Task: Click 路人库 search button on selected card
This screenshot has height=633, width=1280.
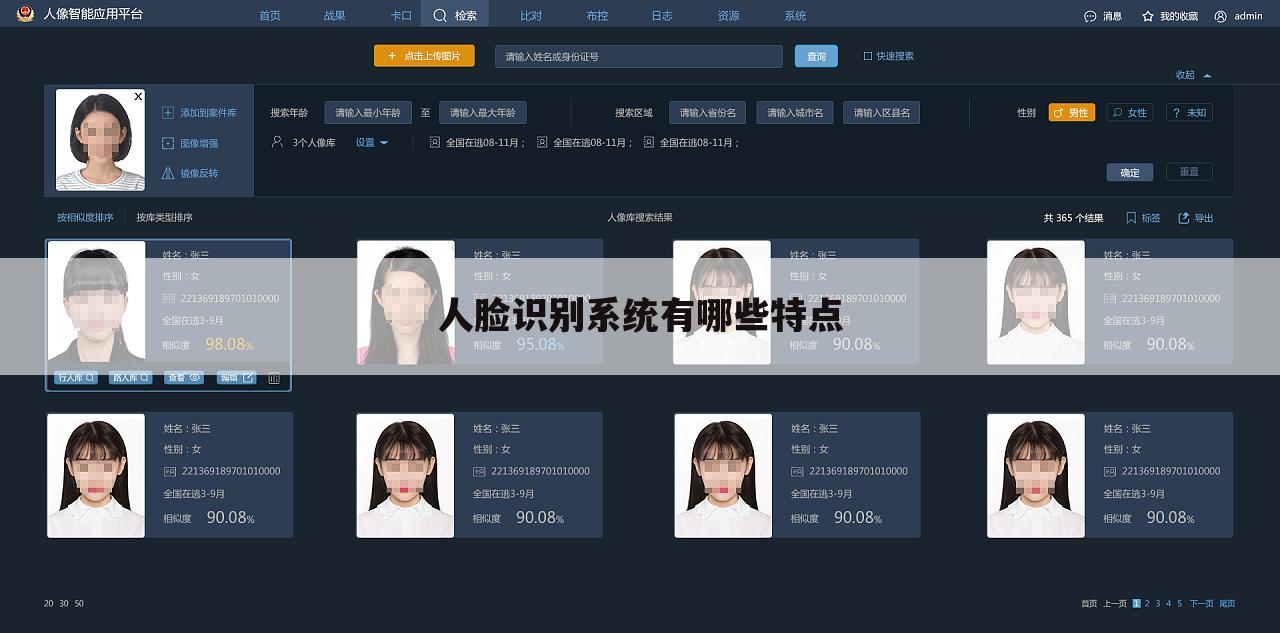Action: tap(130, 377)
